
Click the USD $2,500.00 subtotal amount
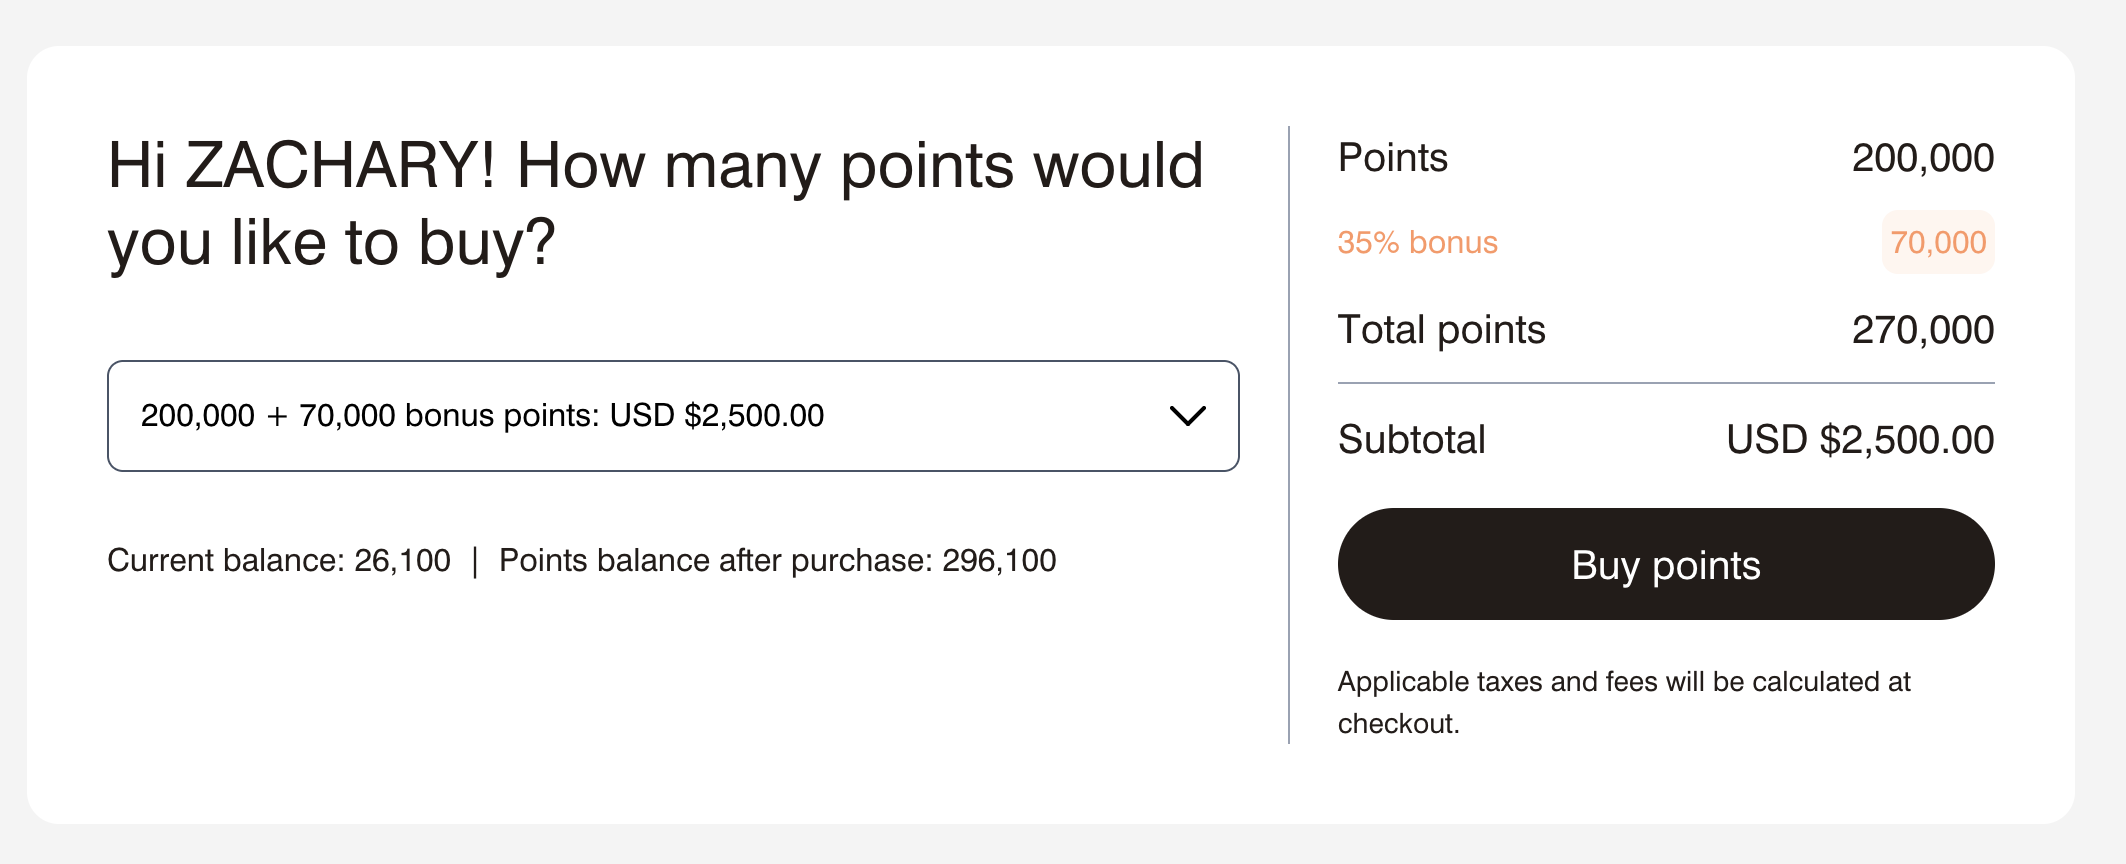(x=1859, y=440)
